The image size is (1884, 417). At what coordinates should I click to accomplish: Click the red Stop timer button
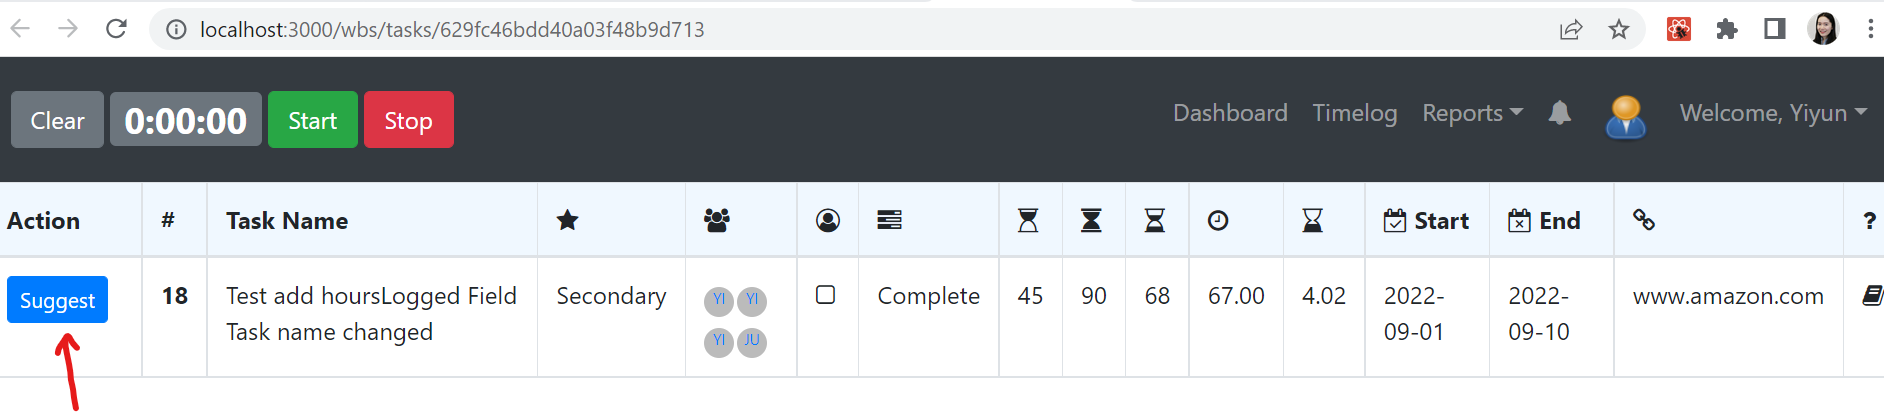409,120
